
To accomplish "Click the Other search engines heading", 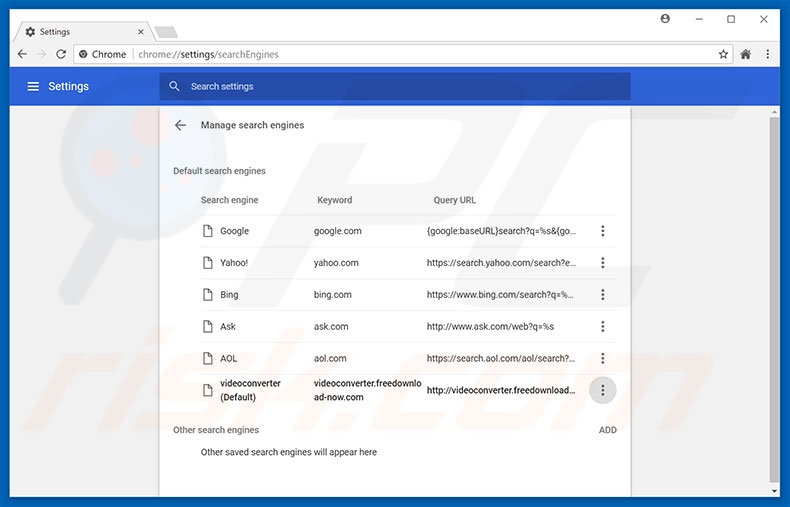I will [216, 430].
